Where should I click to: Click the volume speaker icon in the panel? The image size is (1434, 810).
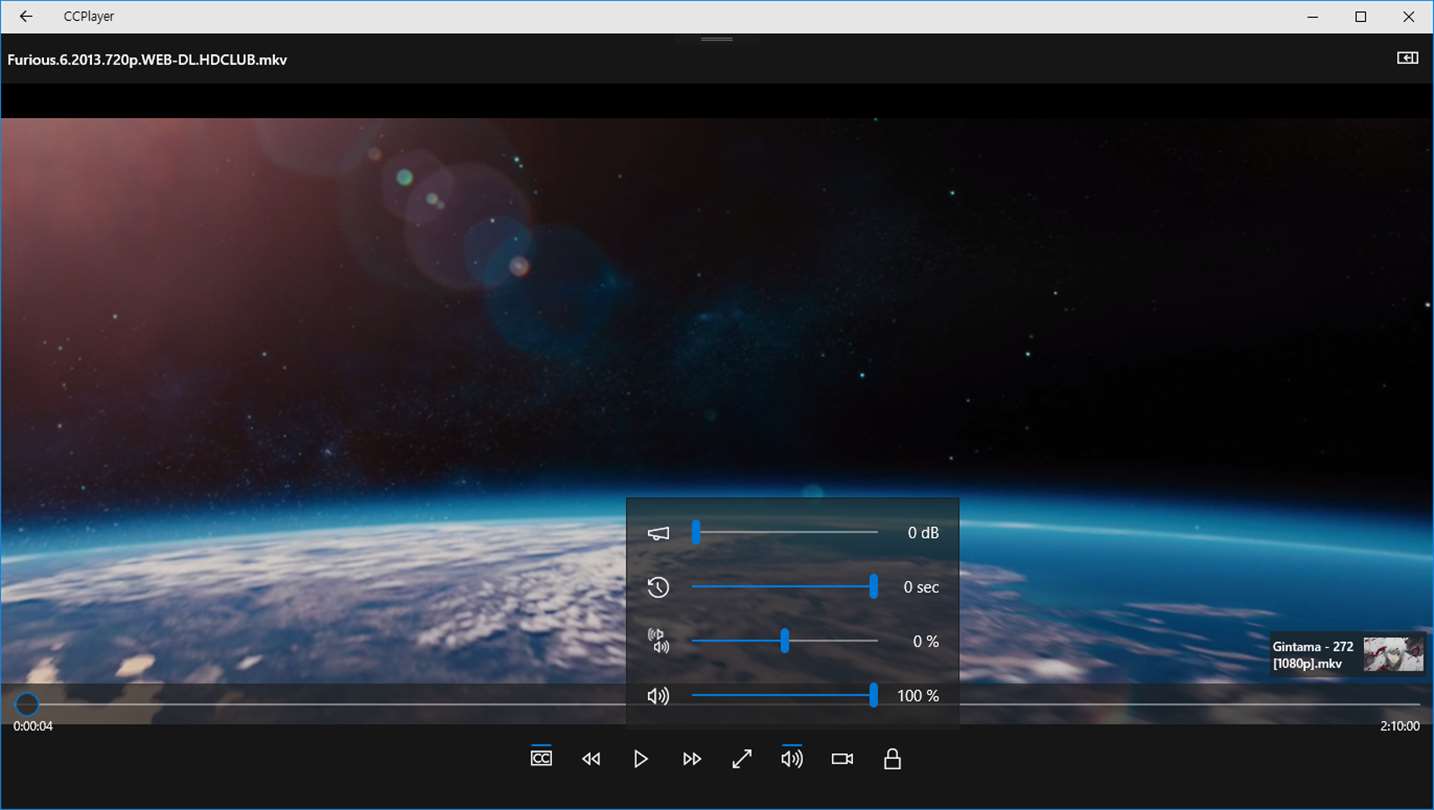658,696
